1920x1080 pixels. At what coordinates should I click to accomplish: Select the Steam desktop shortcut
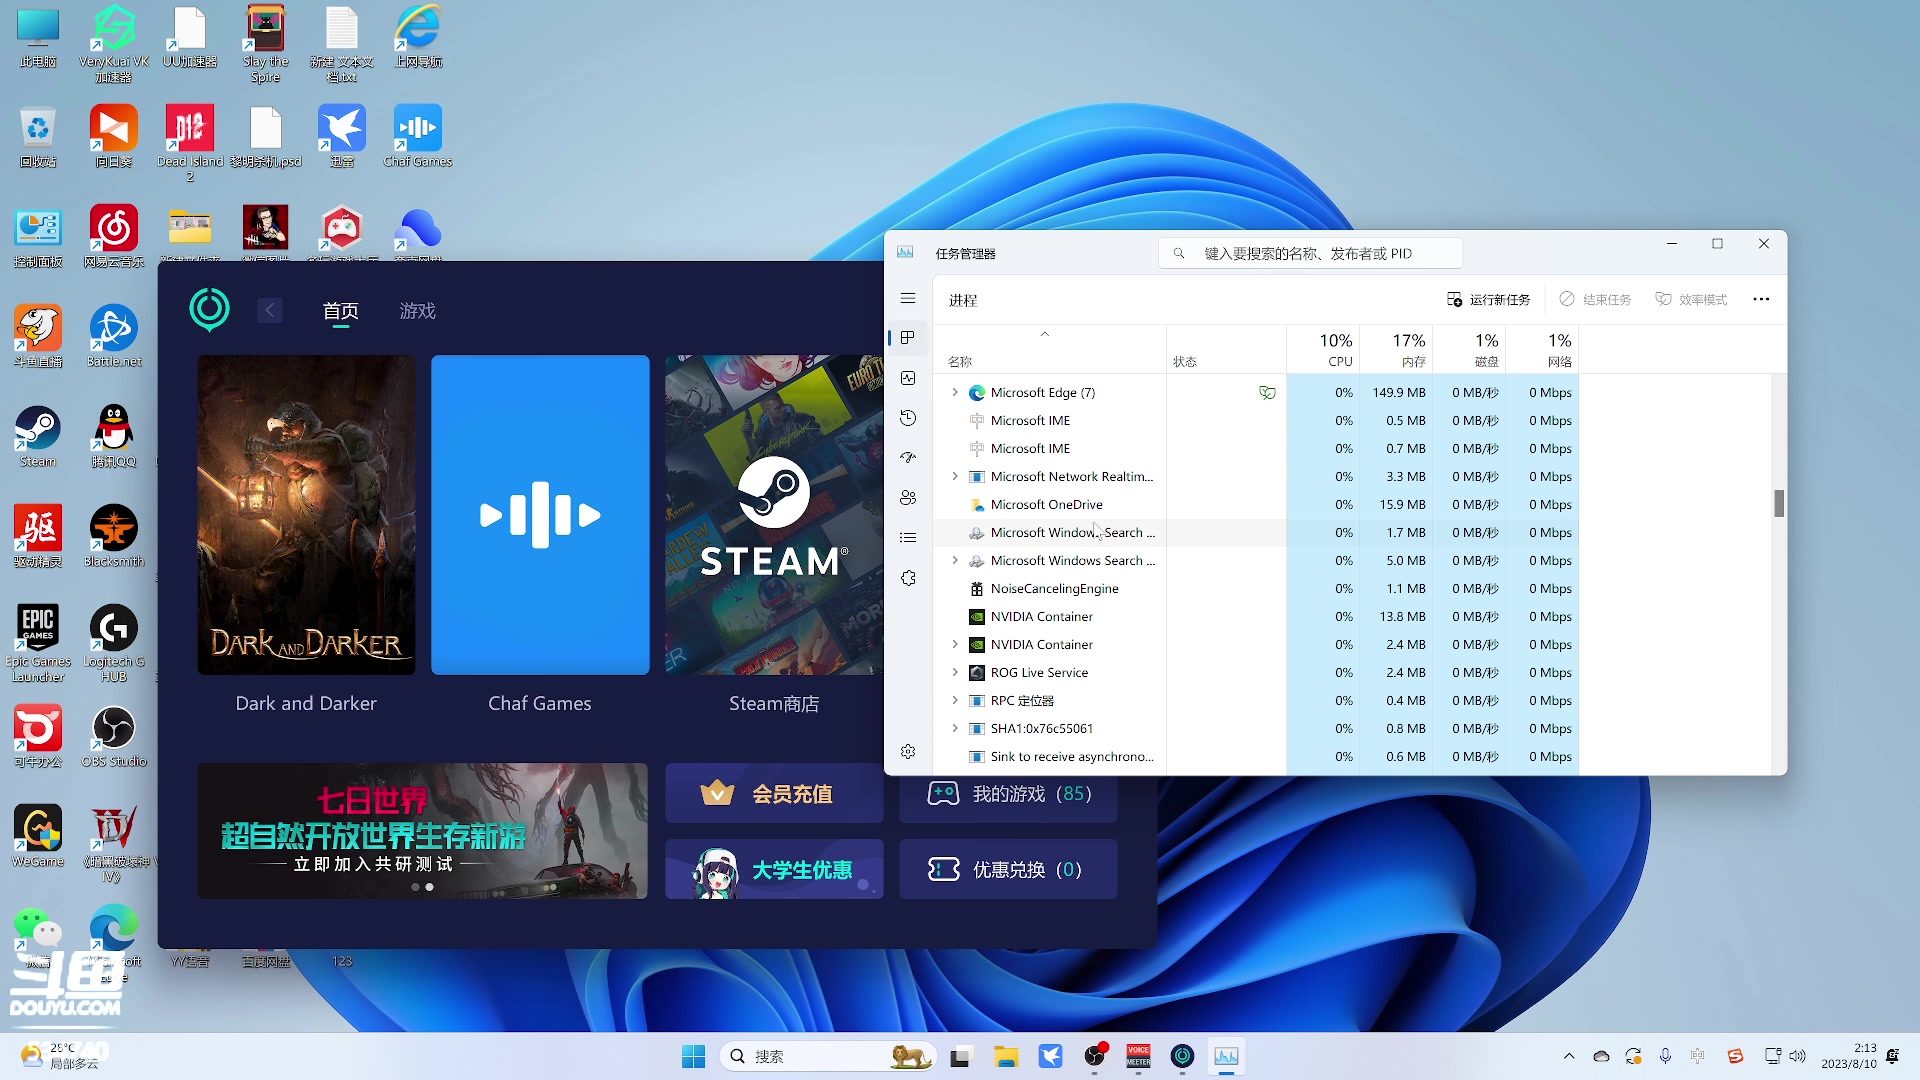pos(38,436)
